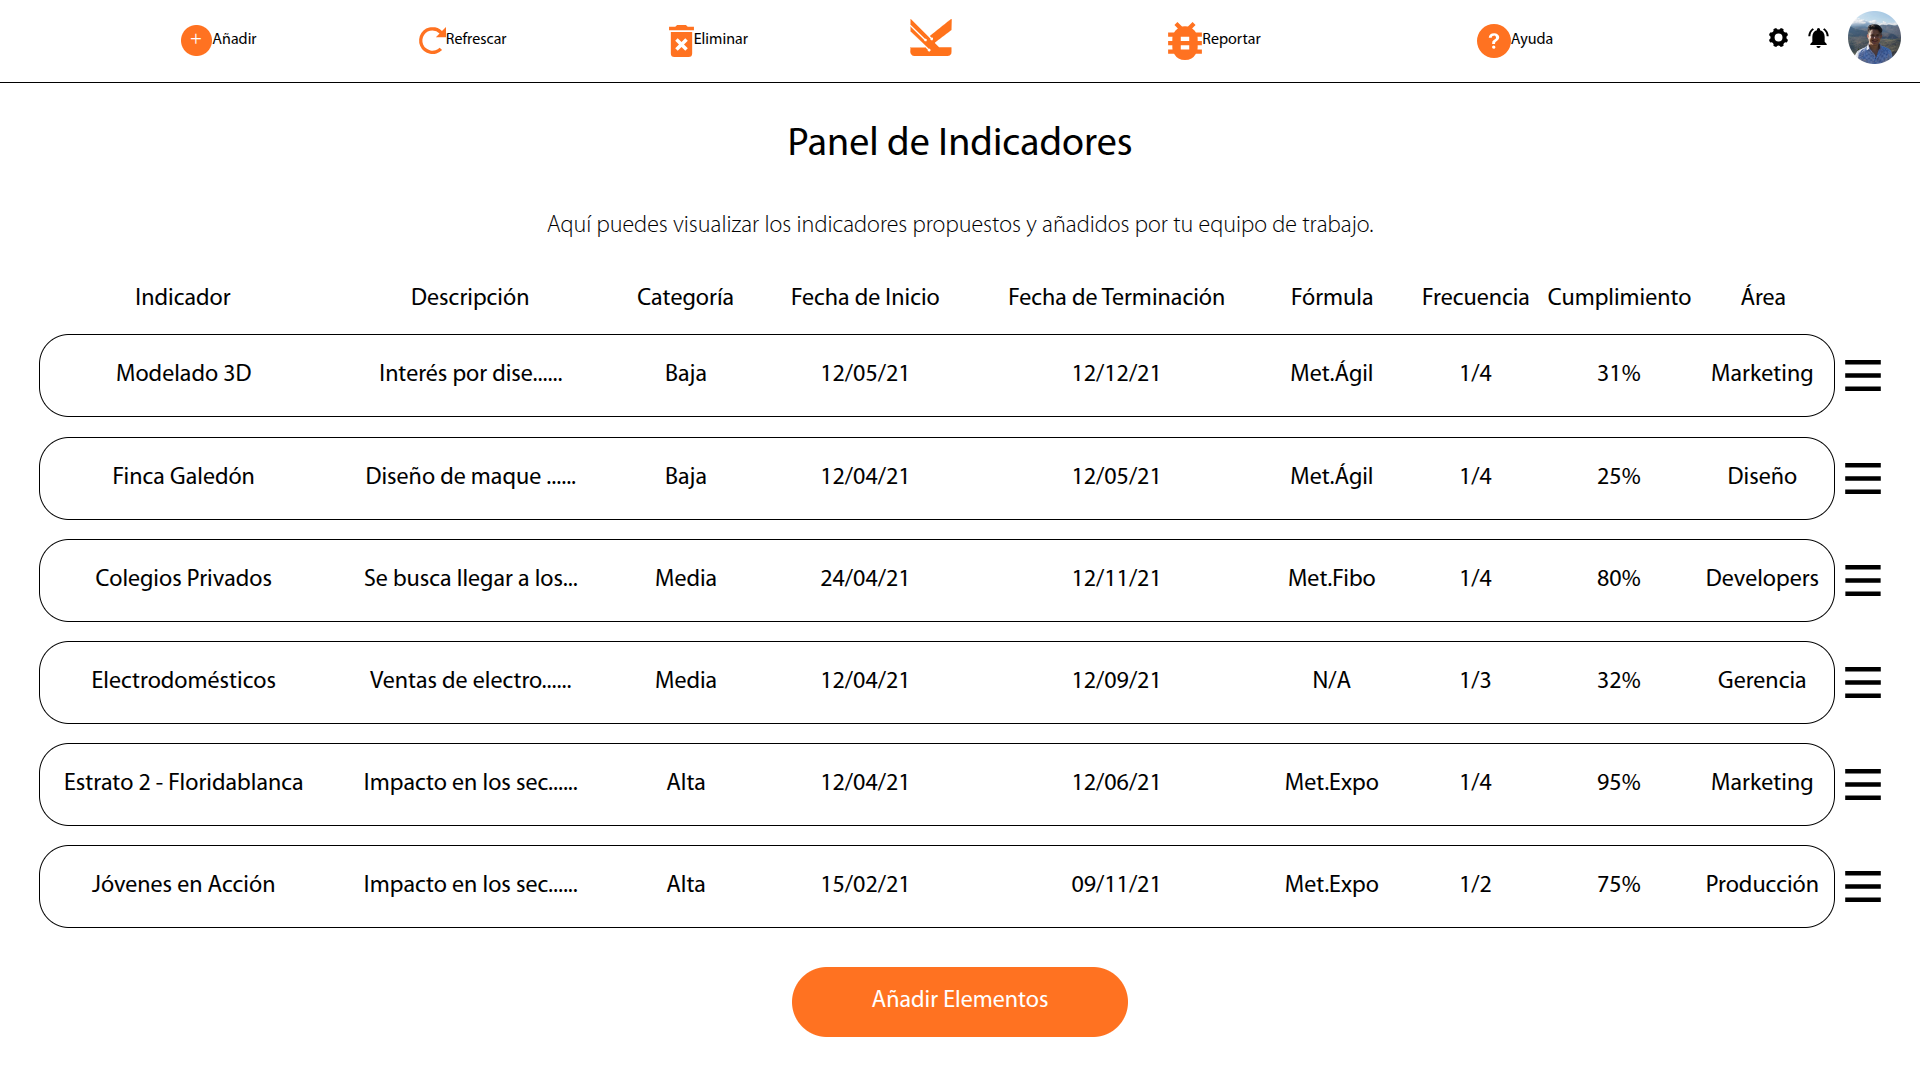Select the Jóvenes en Acción indicator row
1920x1080 pixels.
[x=936, y=886]
